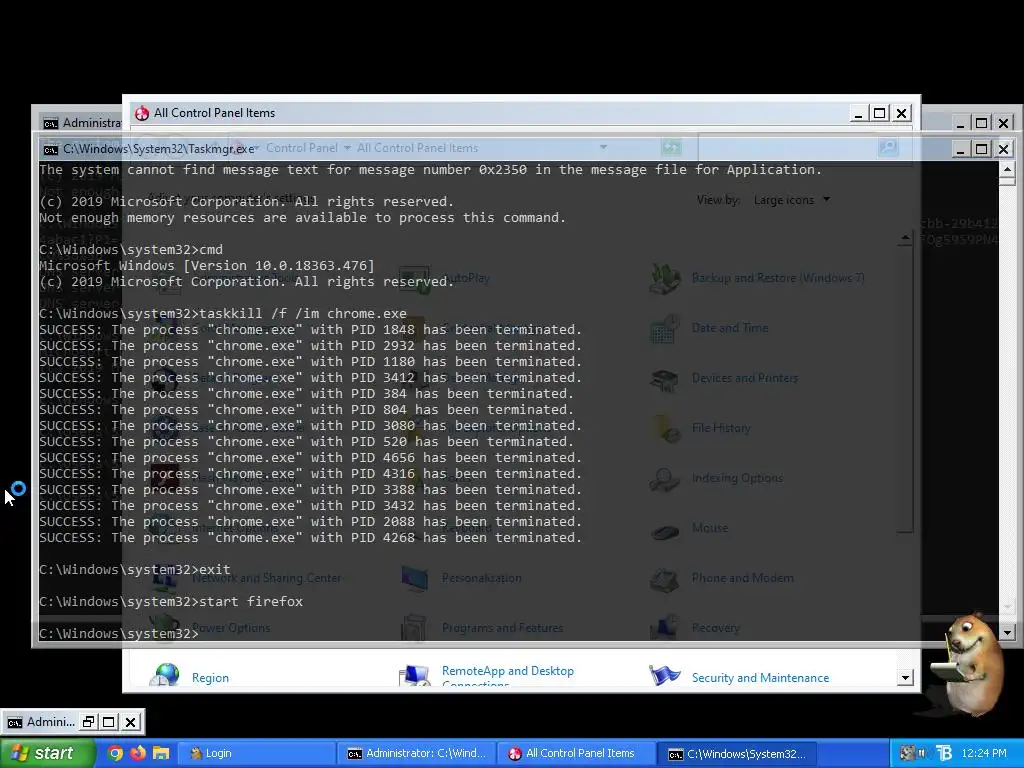Image resolution: width=1024 pixels, height=768 pixels.
Task: Click console window scrollbar down arrow
Action: tap(1006, 632)
